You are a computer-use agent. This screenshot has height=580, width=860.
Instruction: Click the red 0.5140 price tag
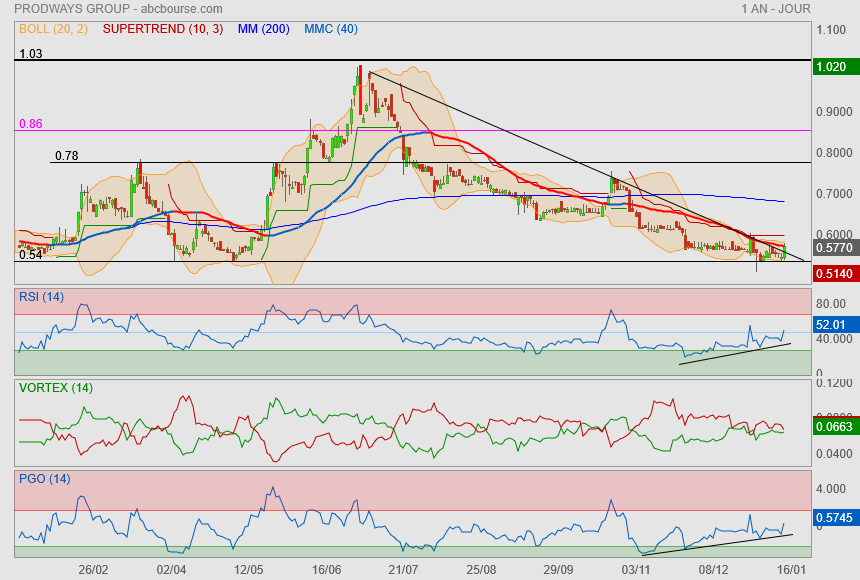tap(832, 273)
